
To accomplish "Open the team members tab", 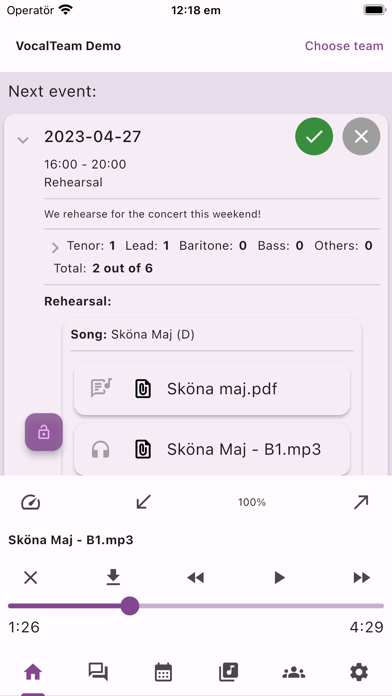I will (x=294, y=673).
